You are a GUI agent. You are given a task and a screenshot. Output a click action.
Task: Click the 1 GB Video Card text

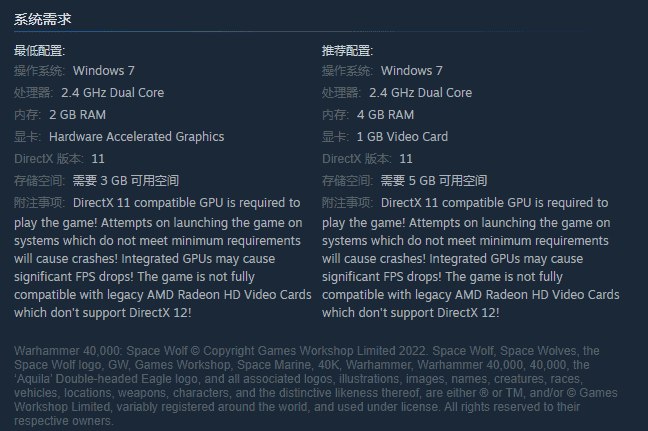402,137
